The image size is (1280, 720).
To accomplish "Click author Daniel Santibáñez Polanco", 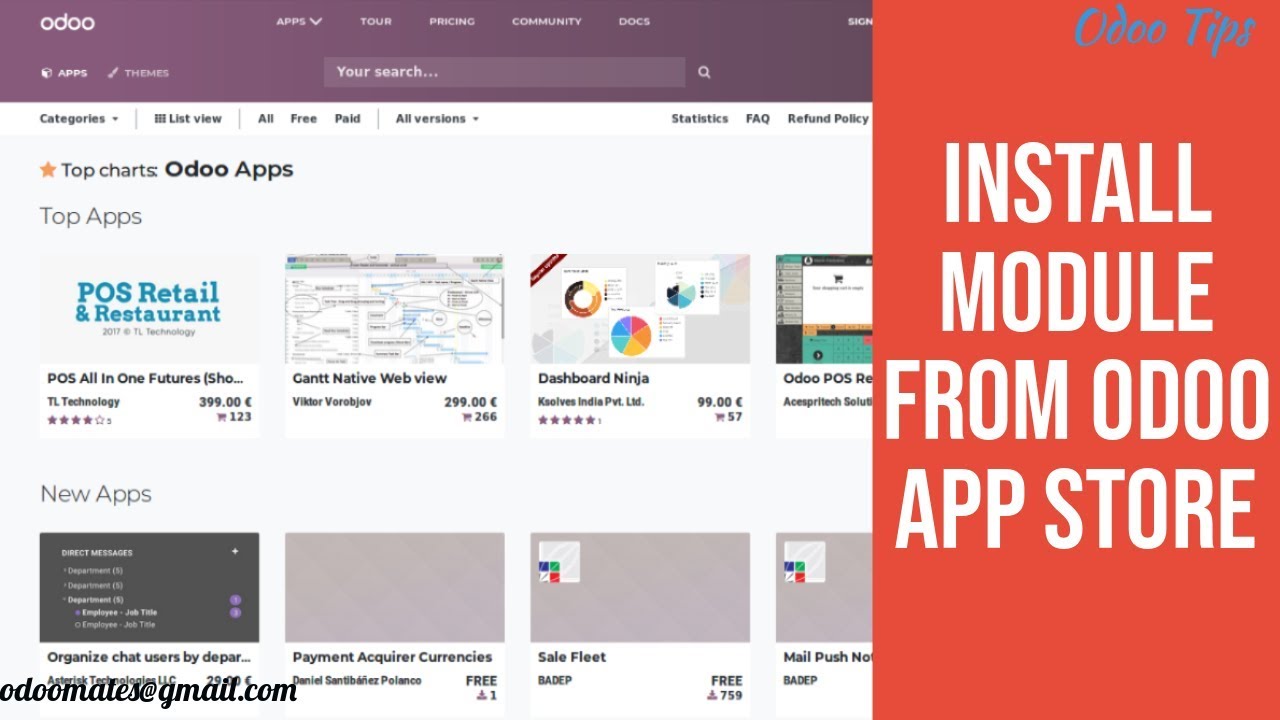I will tap(357, 680).
